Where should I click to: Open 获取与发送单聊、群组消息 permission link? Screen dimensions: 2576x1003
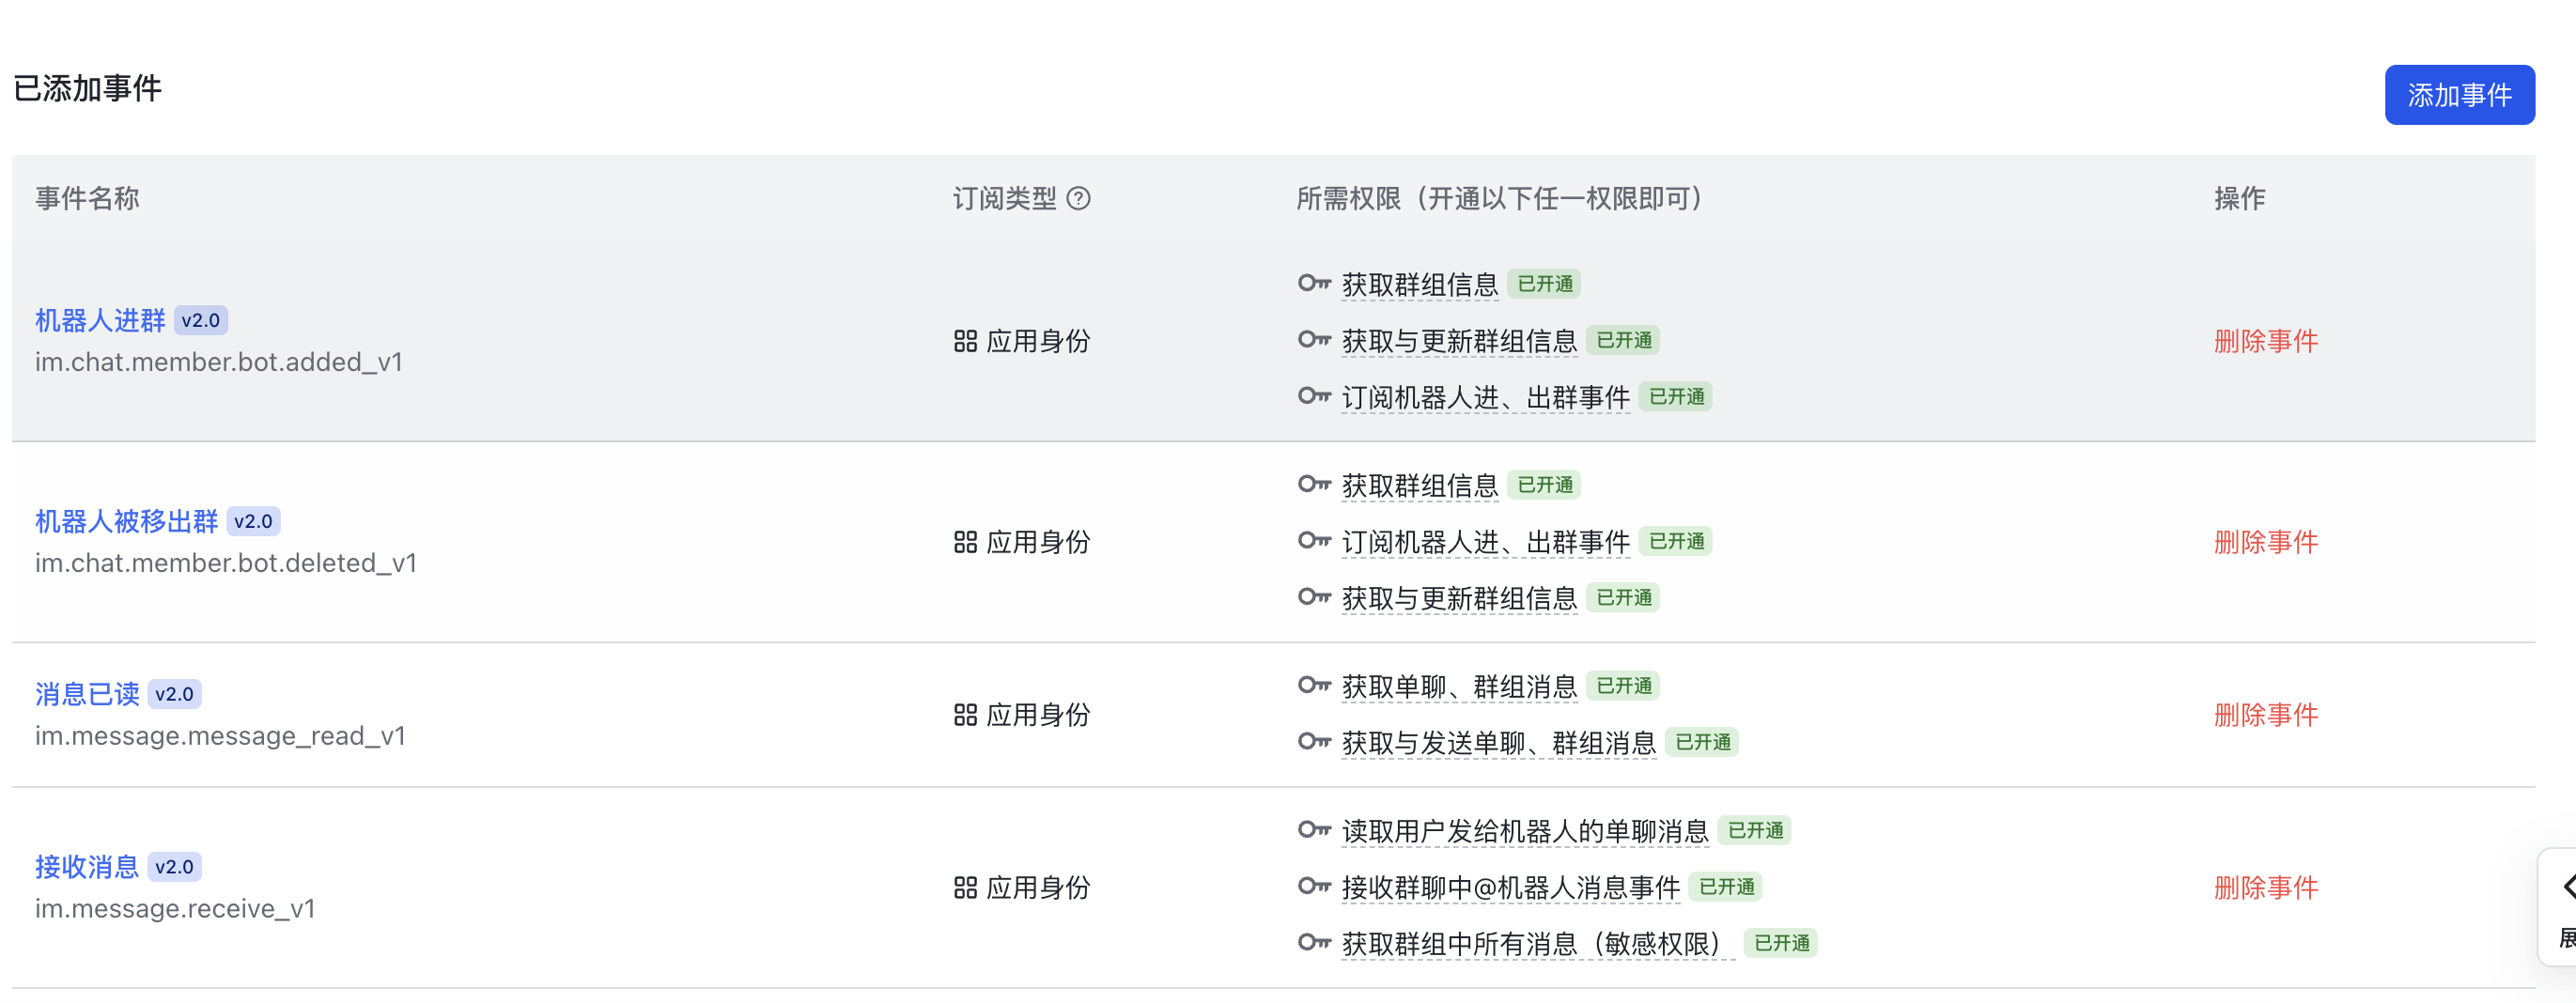[x=1498, y=742]
